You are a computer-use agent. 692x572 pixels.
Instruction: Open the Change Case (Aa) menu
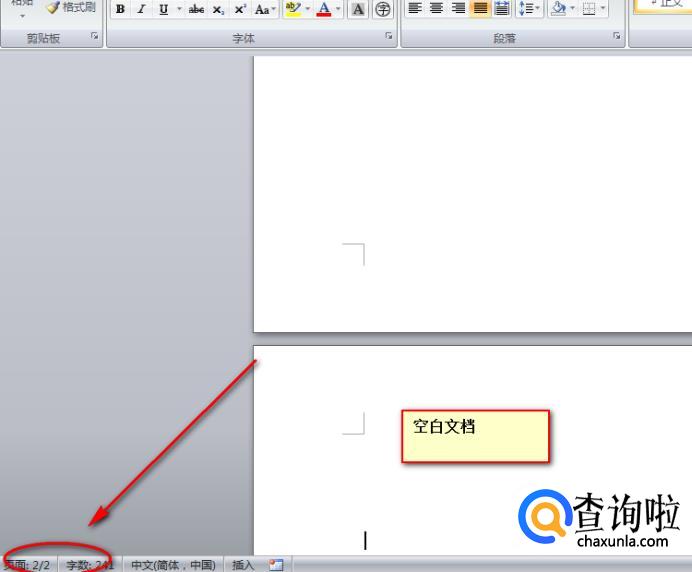(265, 9)
